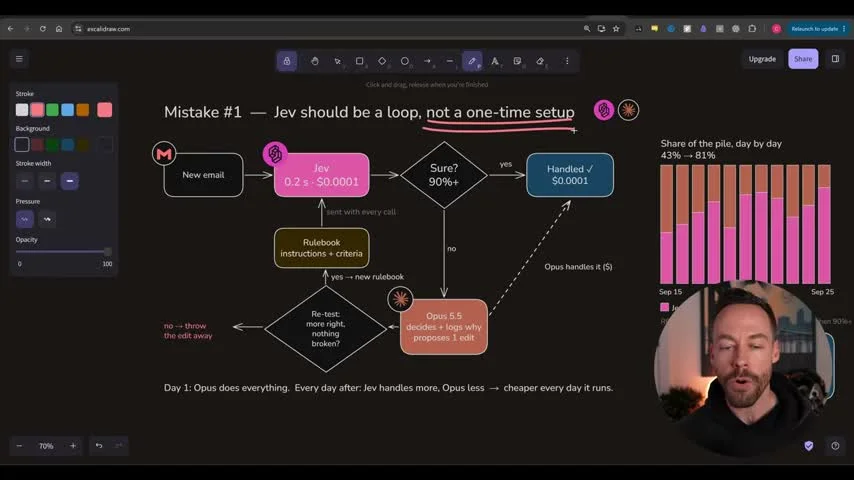This screenshot has height=480, width=854.
Task: Click Relaunch to update in Chrome
Action: (x=814, y=29)
